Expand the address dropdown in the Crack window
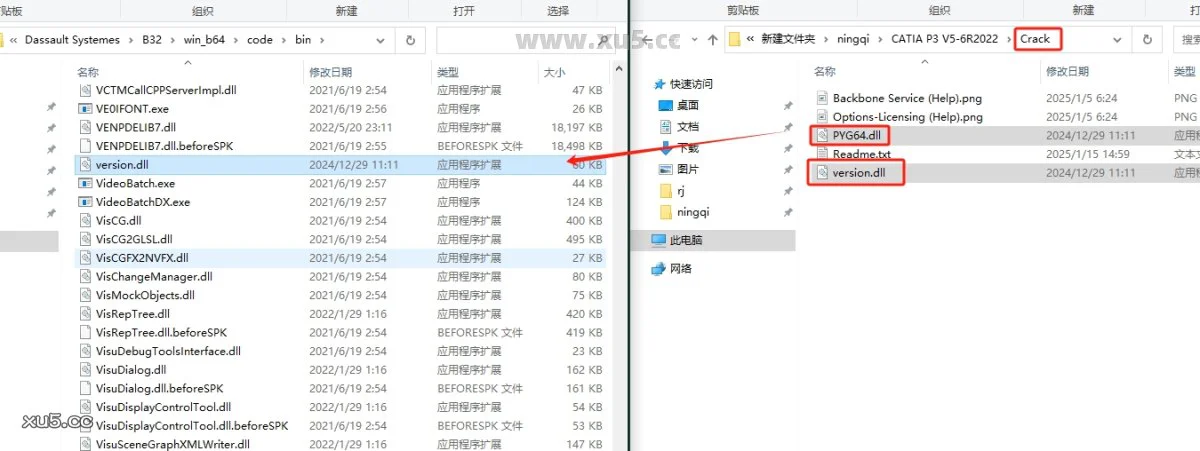The image size is (1200, 451). tap(1119, 40)
